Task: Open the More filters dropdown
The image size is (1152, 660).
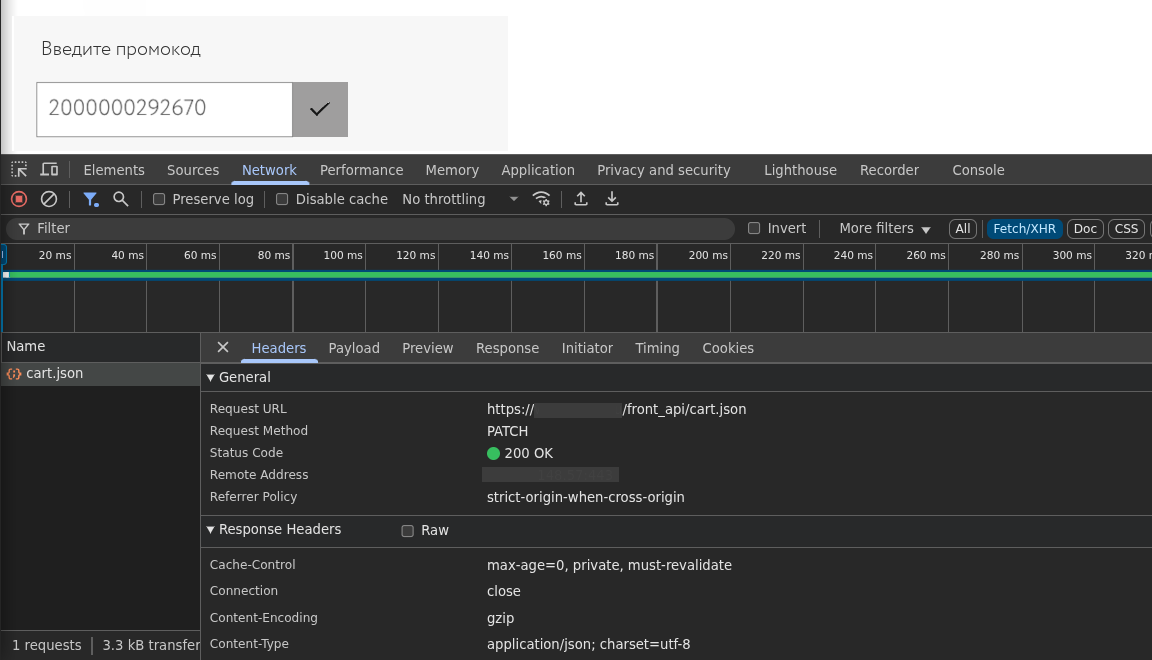Action: click(885, 229)
